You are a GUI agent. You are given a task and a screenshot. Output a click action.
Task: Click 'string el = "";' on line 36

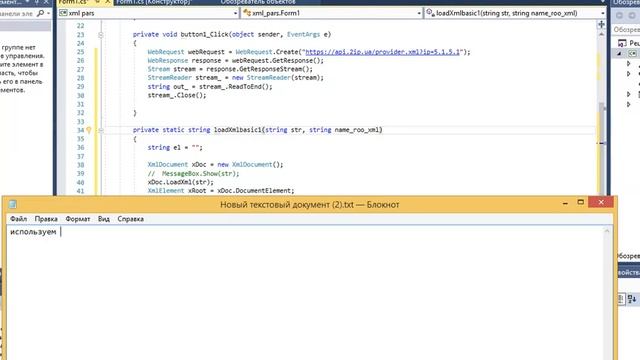tap(175, 147)
